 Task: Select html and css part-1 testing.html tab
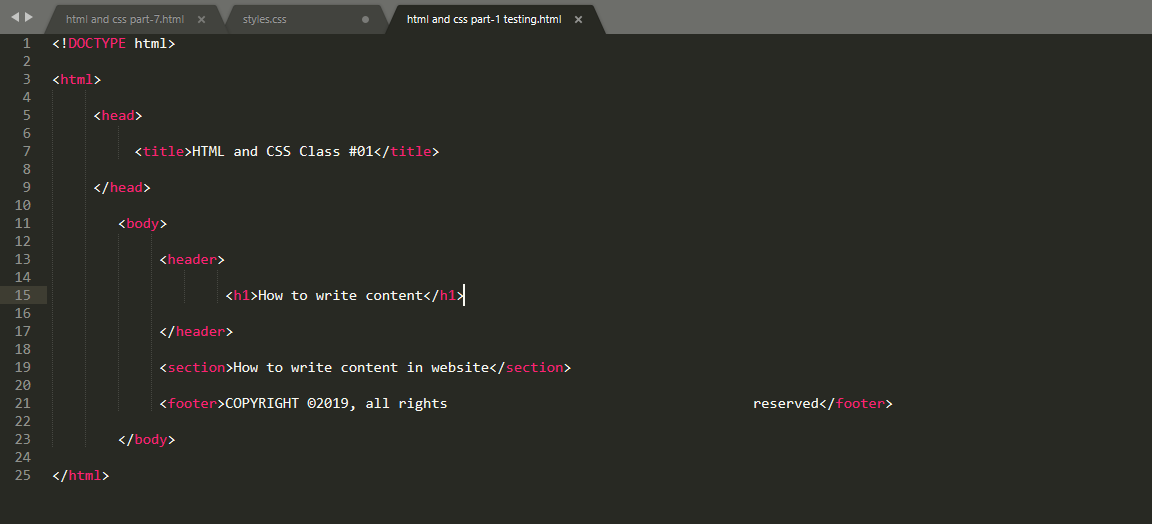pos(483,19)
